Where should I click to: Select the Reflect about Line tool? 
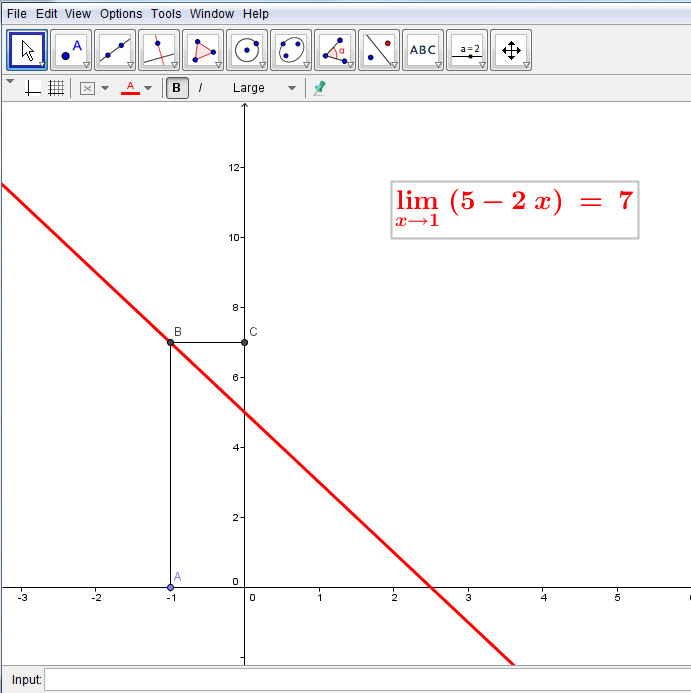pyautogui.click(x=379, y=50)
